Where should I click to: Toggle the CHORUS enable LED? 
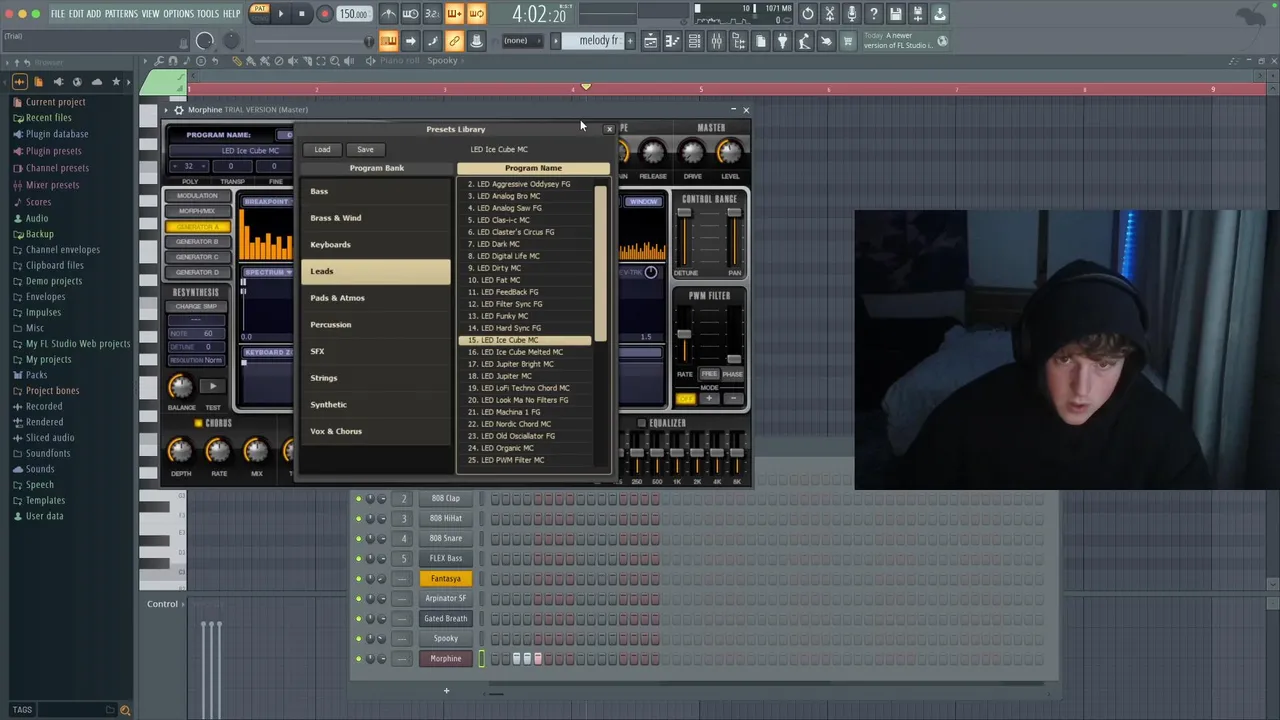(x=198, y=423)
